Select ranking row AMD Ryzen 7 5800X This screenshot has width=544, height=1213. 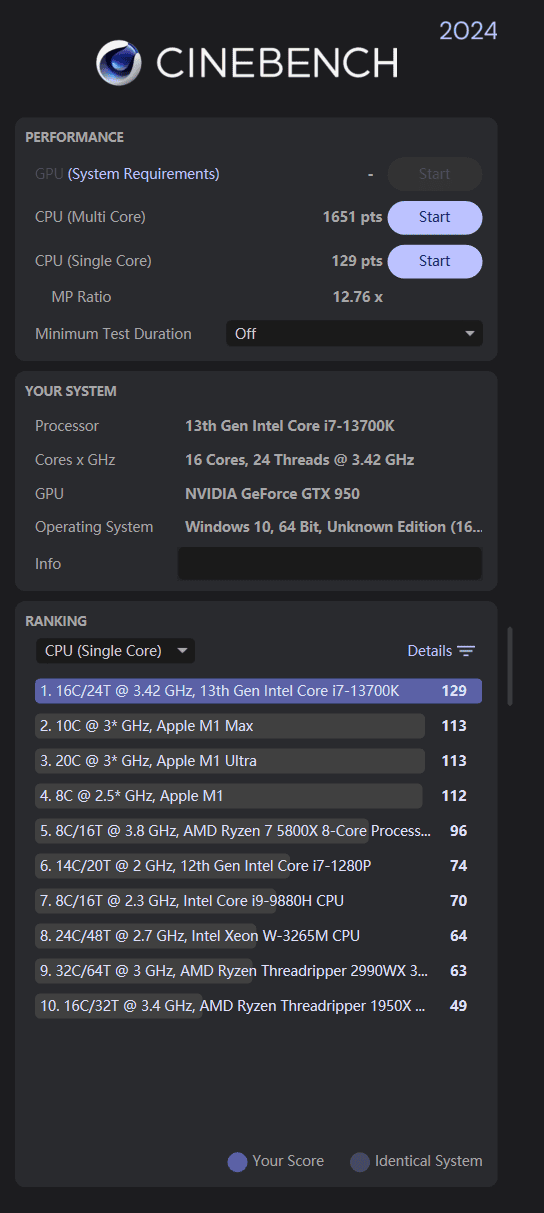258,831
